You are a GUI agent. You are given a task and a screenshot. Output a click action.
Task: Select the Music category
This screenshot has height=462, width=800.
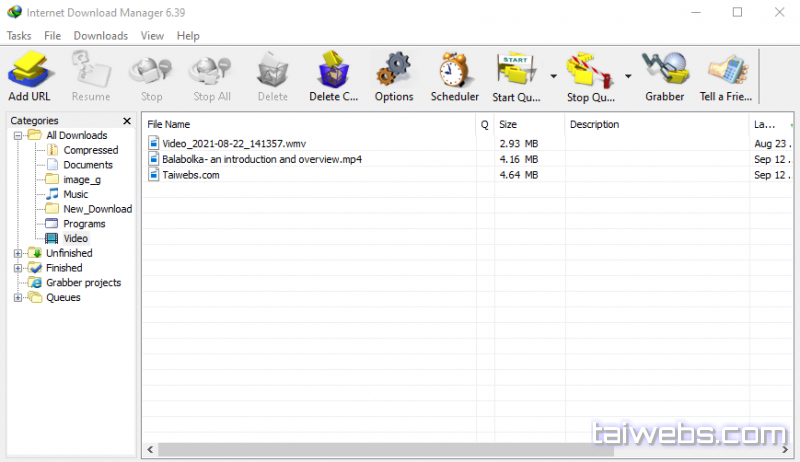tap(75, 194)
